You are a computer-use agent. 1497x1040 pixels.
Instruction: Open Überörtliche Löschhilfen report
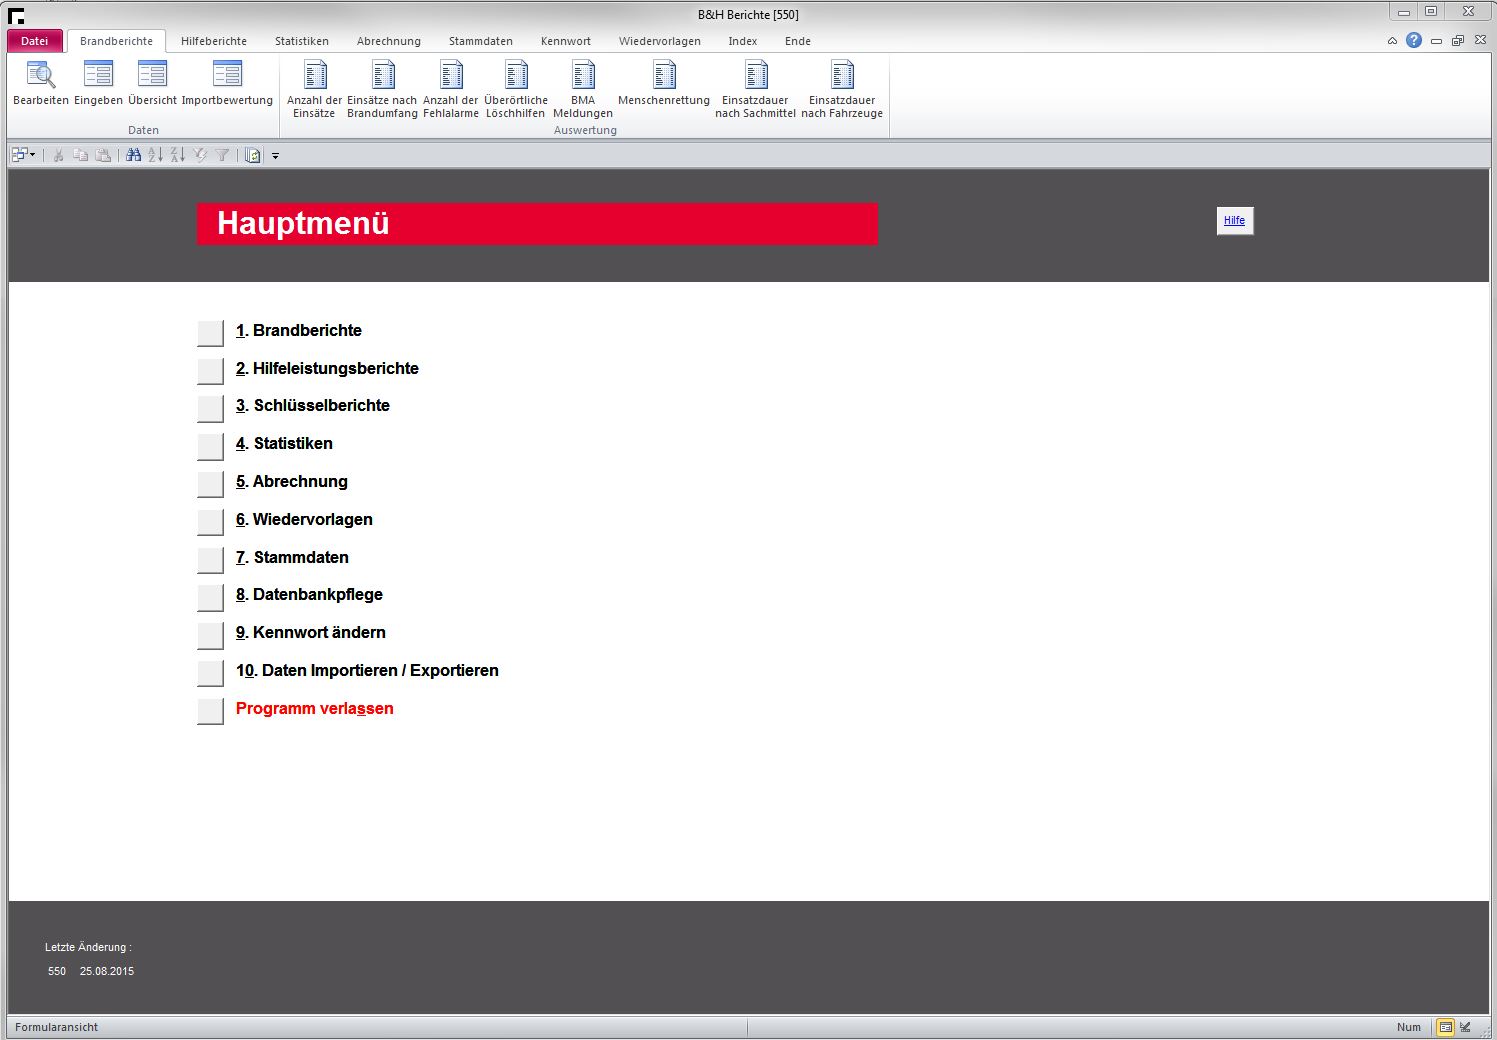(516, 89)
